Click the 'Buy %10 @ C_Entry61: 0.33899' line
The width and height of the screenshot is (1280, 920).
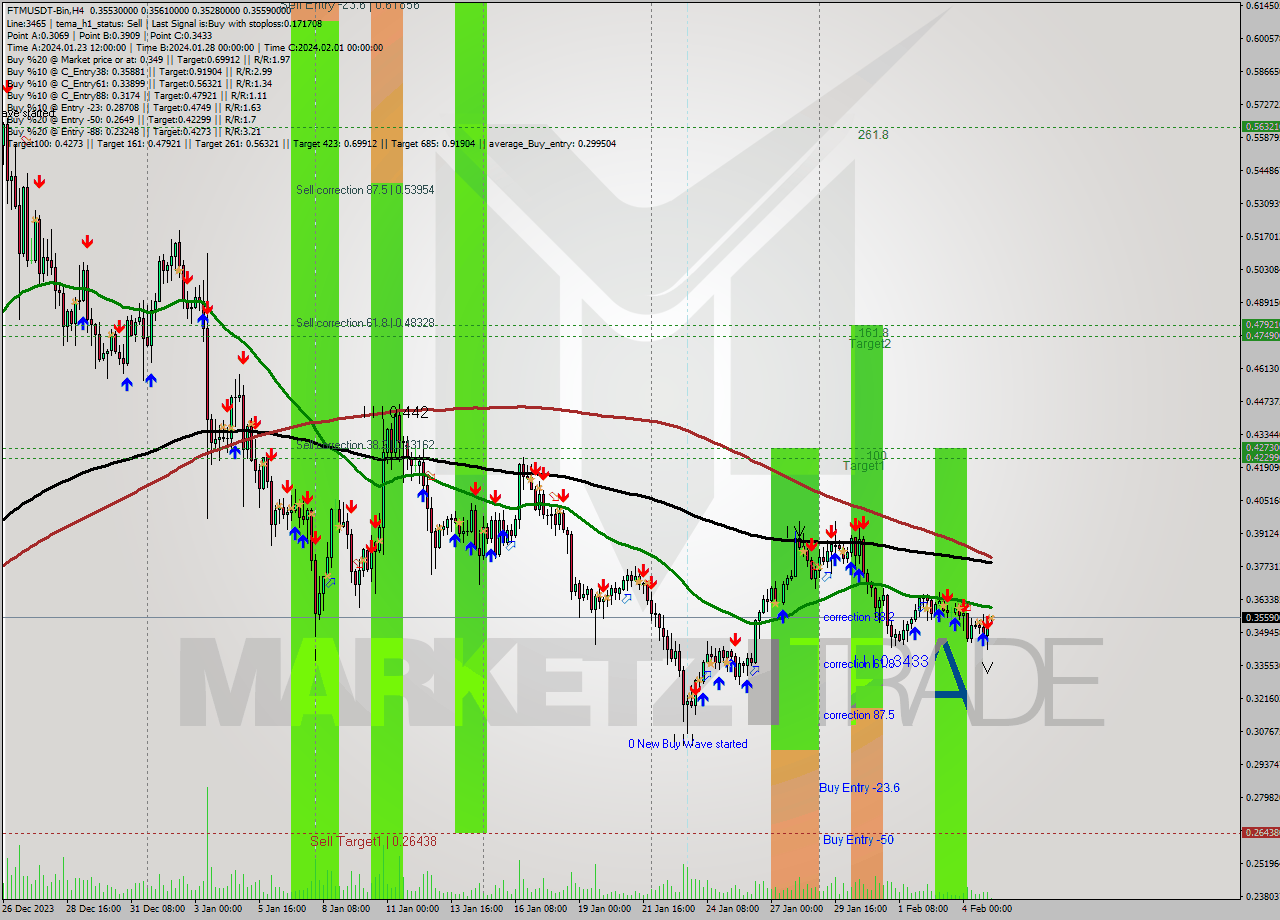(139, 83)
